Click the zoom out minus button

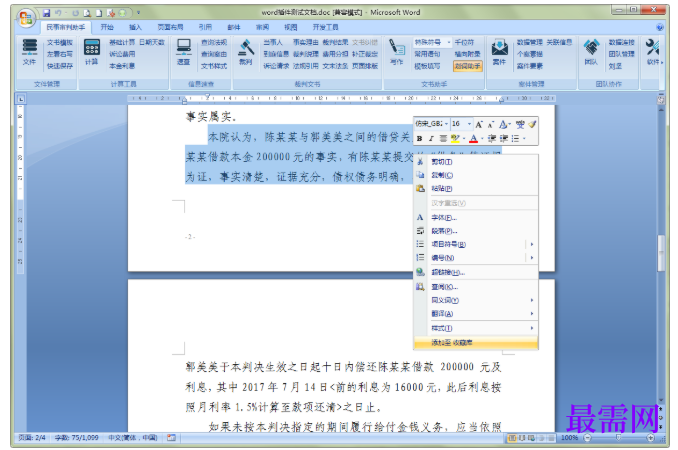[x=587, y=438]
